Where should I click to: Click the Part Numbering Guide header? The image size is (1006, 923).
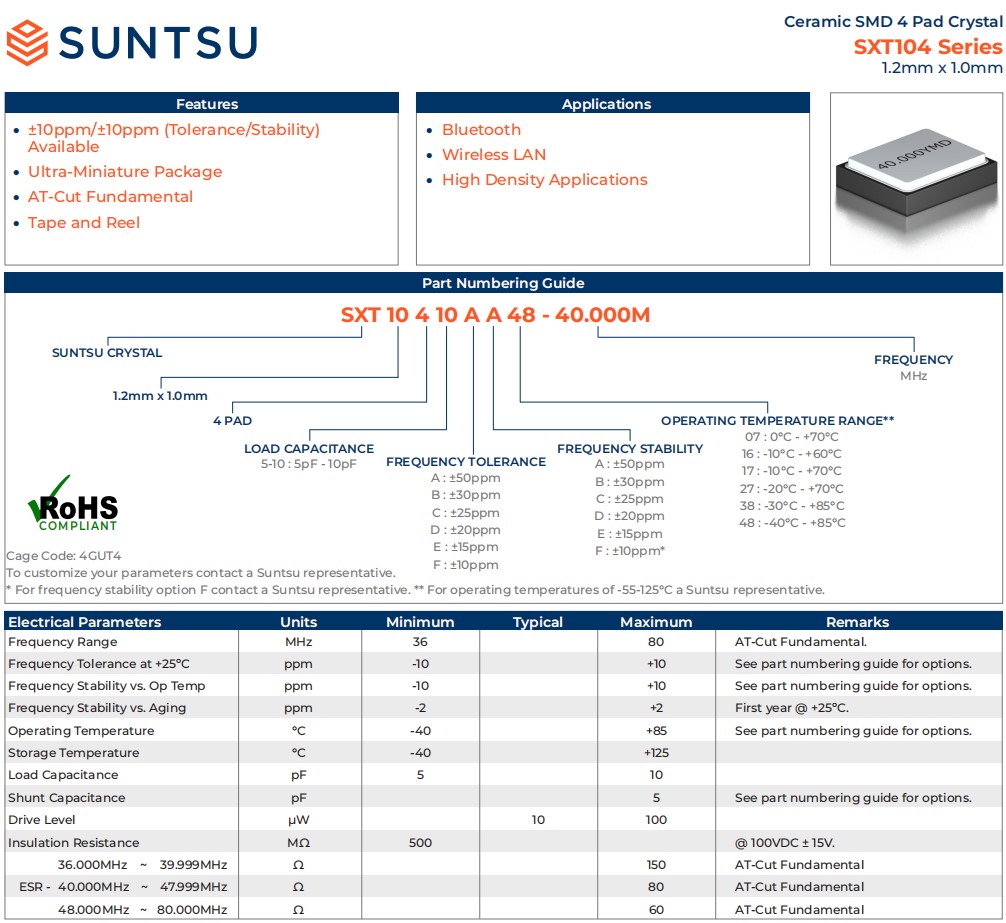coord(503,283)
